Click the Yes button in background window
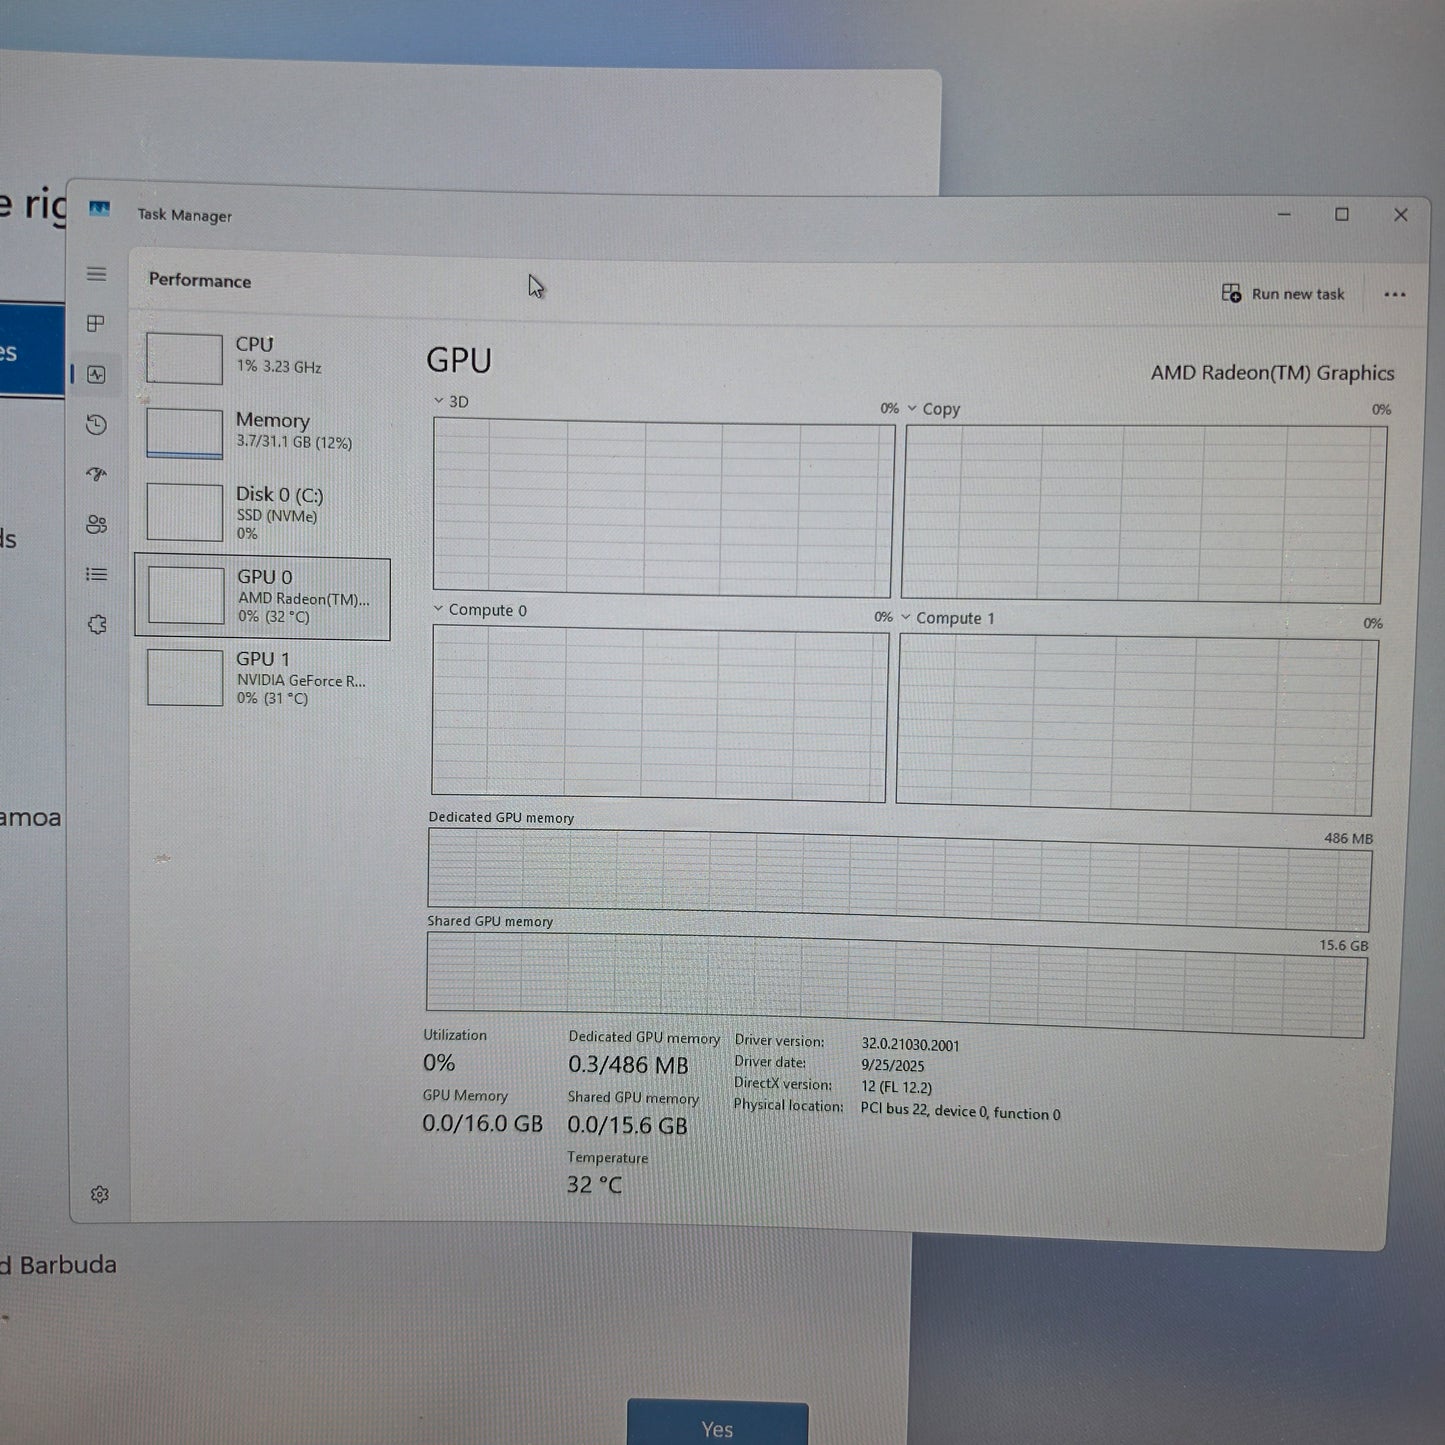 (x=717, y=1426)
